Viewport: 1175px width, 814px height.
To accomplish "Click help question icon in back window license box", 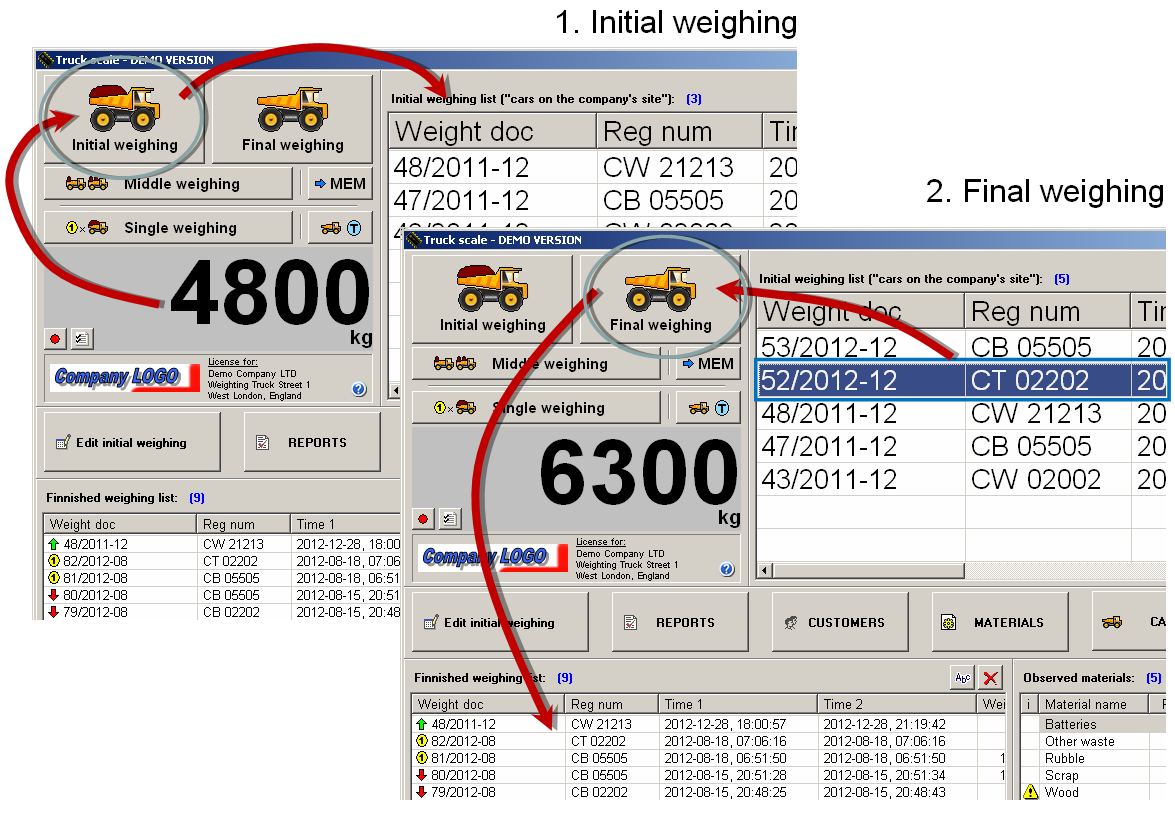I will click(x=359, y=389).
